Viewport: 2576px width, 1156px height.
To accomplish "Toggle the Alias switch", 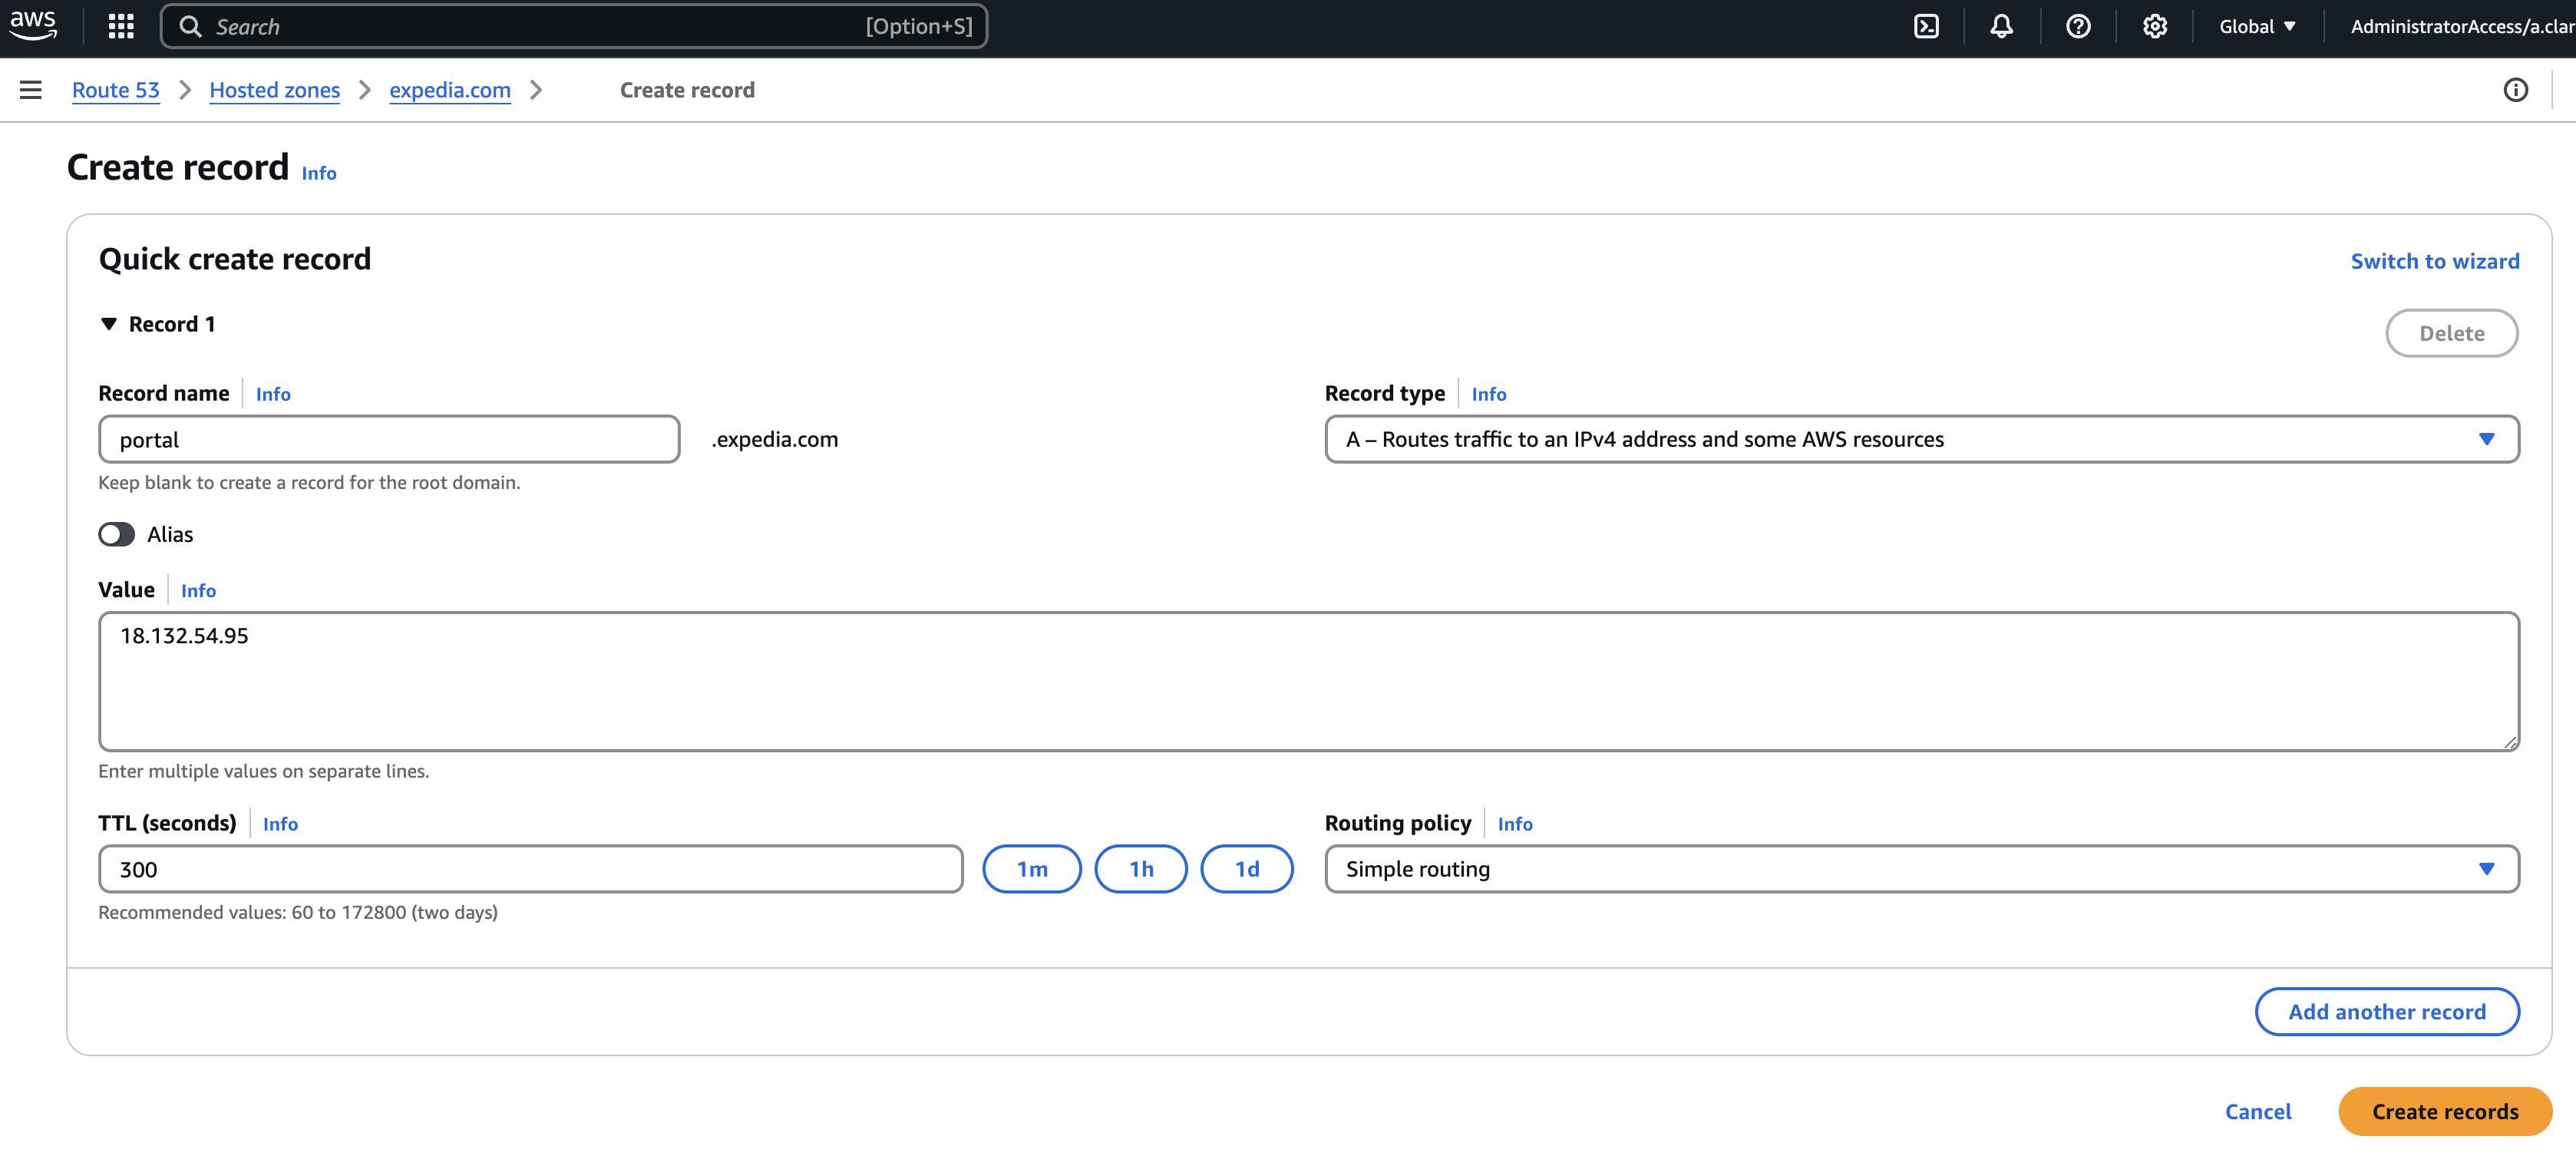I will click(116, 535).
